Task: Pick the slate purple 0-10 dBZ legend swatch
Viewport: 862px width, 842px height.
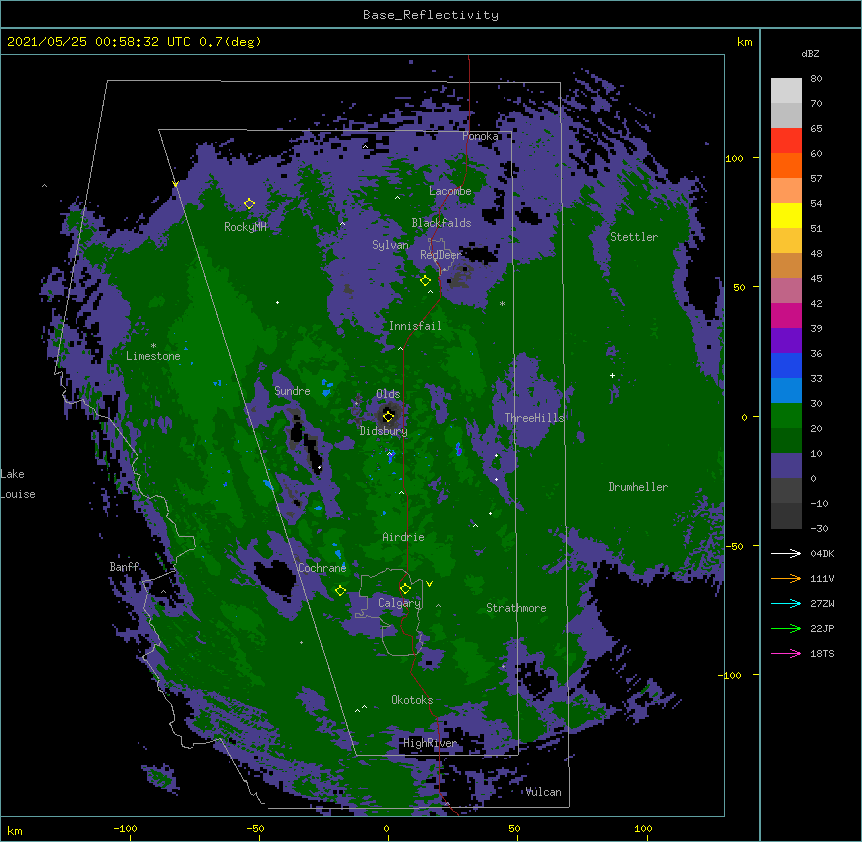Action: pos(786,466)
